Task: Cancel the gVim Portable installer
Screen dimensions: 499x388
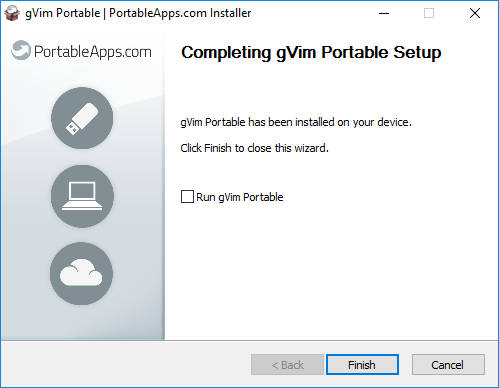Action: pos(448,365)
